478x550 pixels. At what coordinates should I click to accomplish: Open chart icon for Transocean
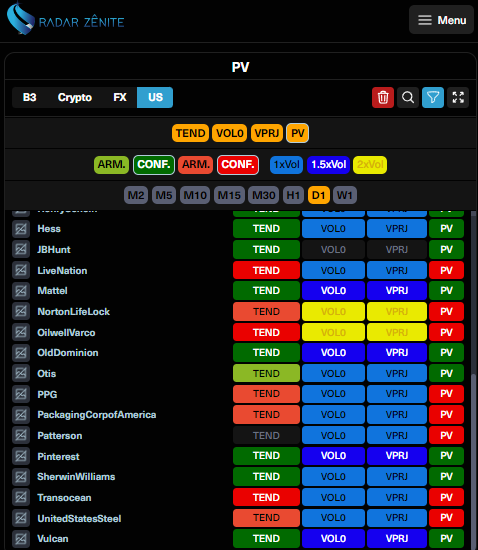click(x=21, y=497)
